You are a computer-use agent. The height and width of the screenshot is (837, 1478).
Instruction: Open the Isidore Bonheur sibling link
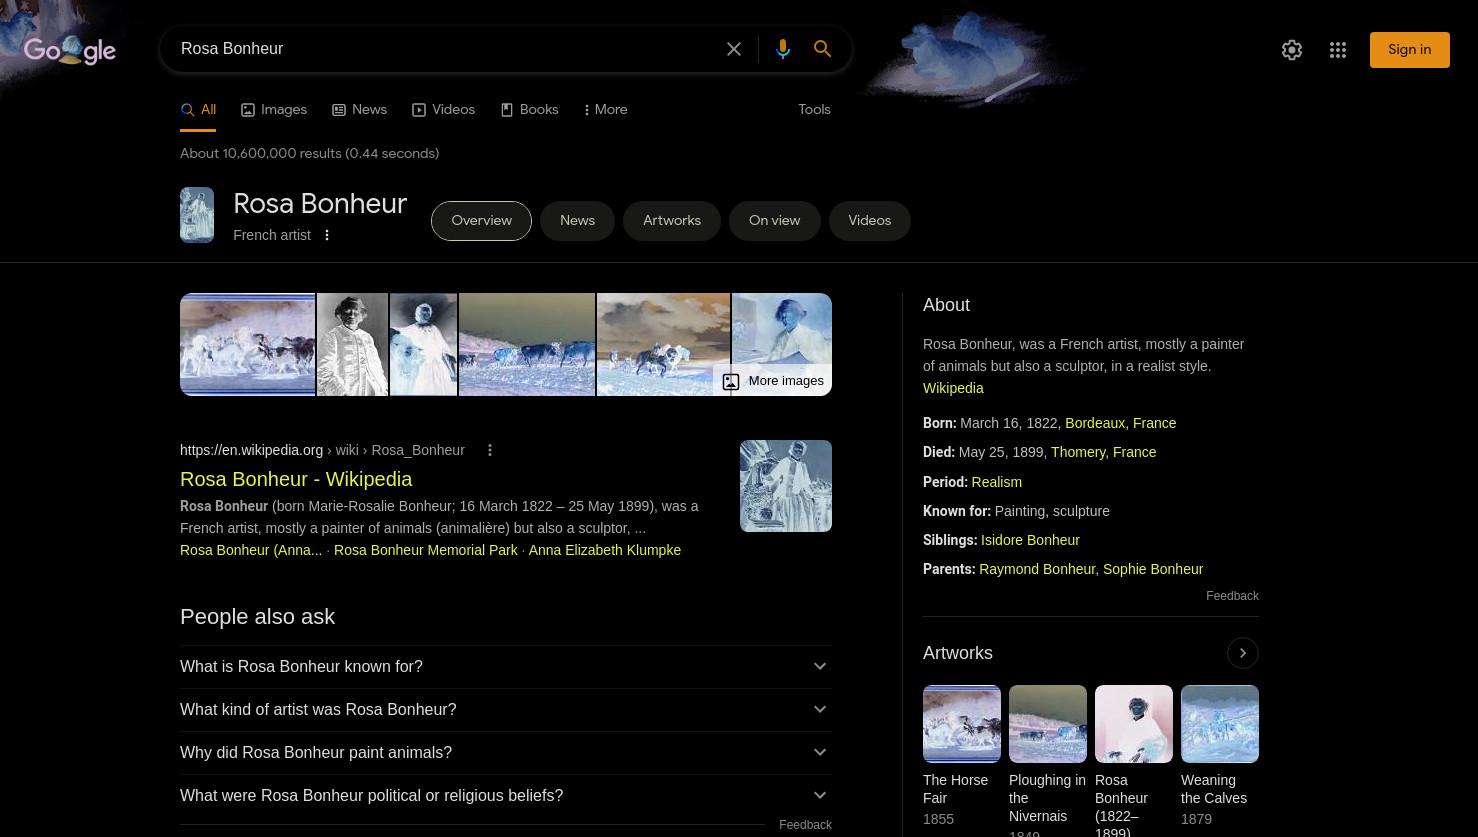(1030, 540)
